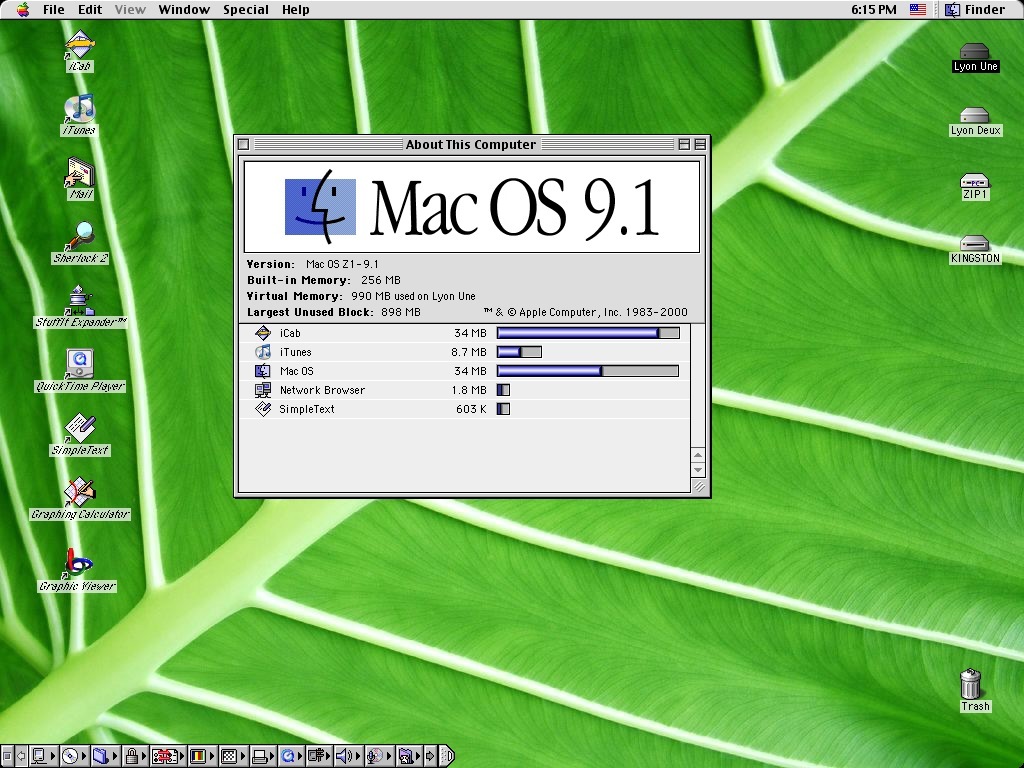This screenshot has height=768, width=1024.
Task: Open the iCab desktop alias
Action: 79,45
